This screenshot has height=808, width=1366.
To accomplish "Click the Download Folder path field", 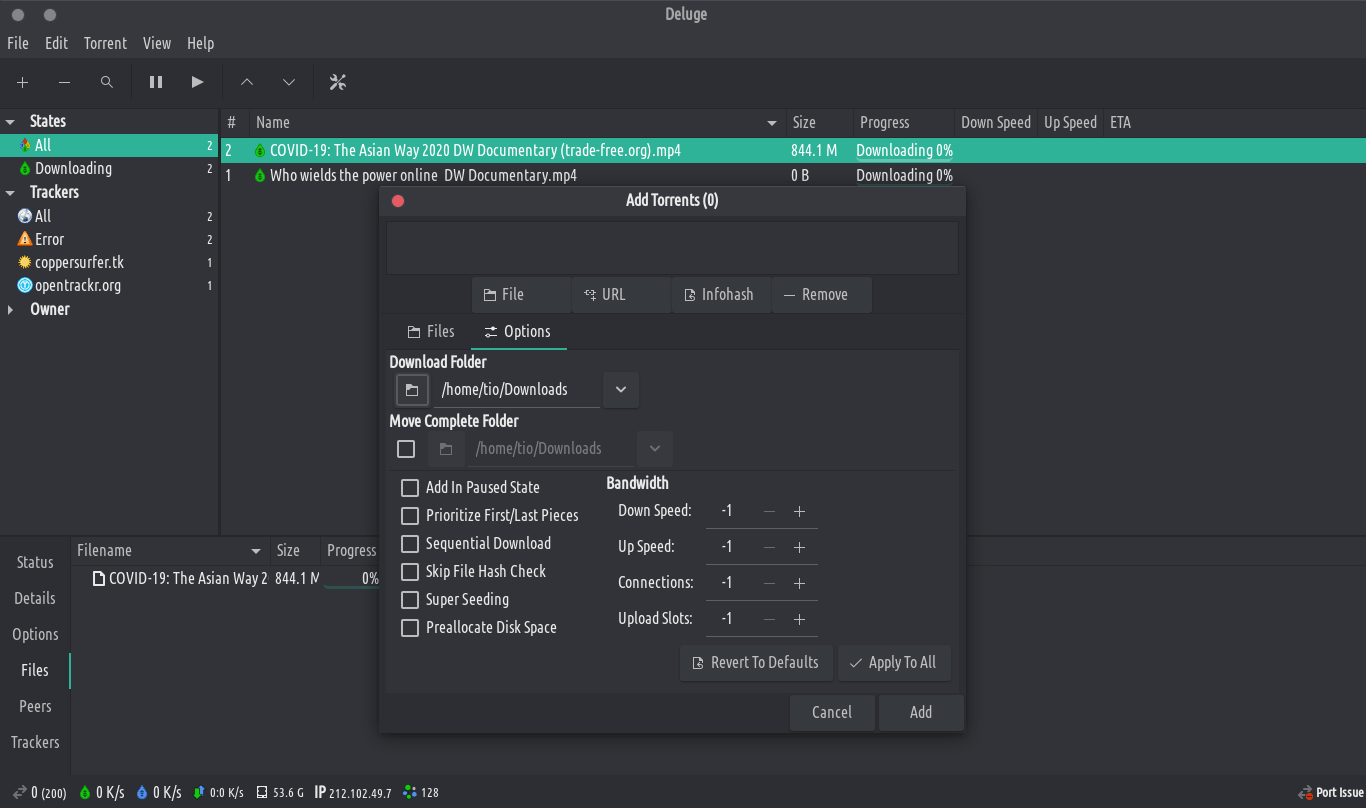I will click(x=519, y=390).
